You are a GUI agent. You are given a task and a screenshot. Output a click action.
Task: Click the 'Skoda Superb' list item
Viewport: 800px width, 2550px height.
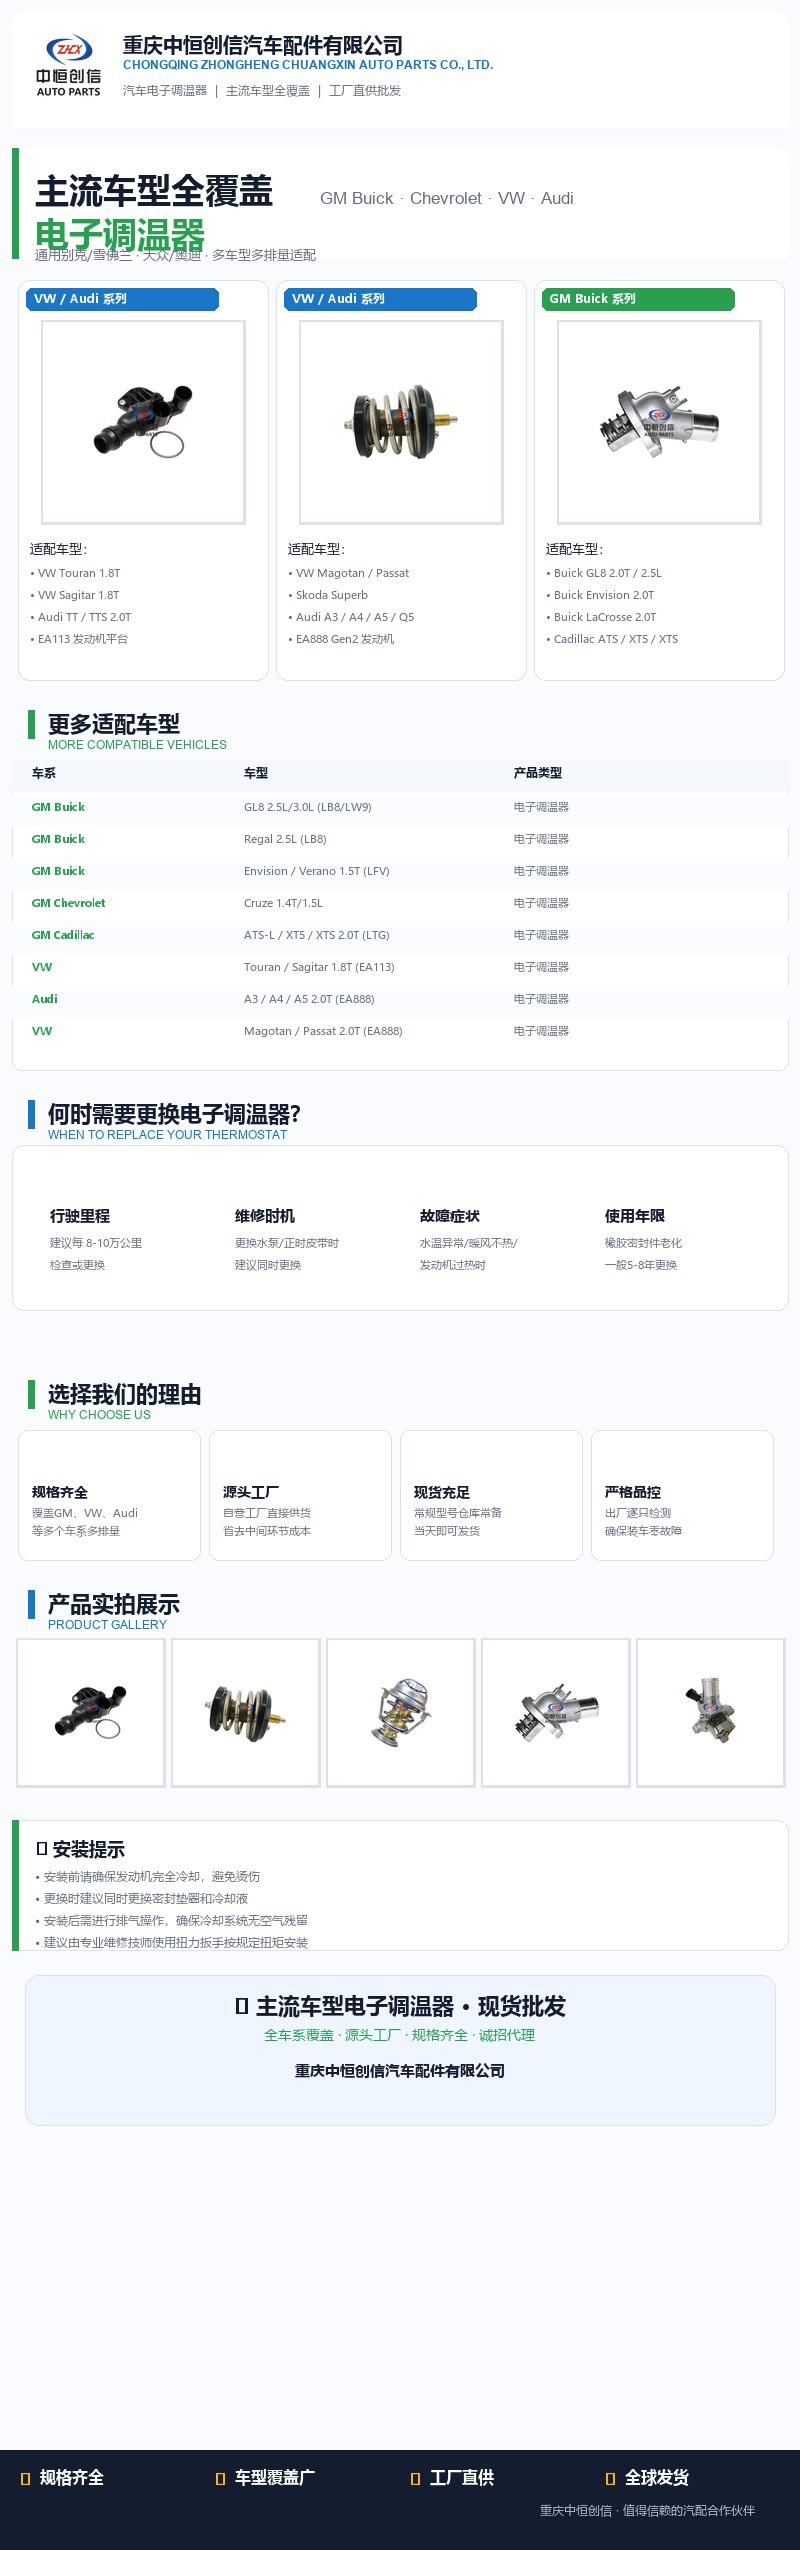click(x=332, y=595)
